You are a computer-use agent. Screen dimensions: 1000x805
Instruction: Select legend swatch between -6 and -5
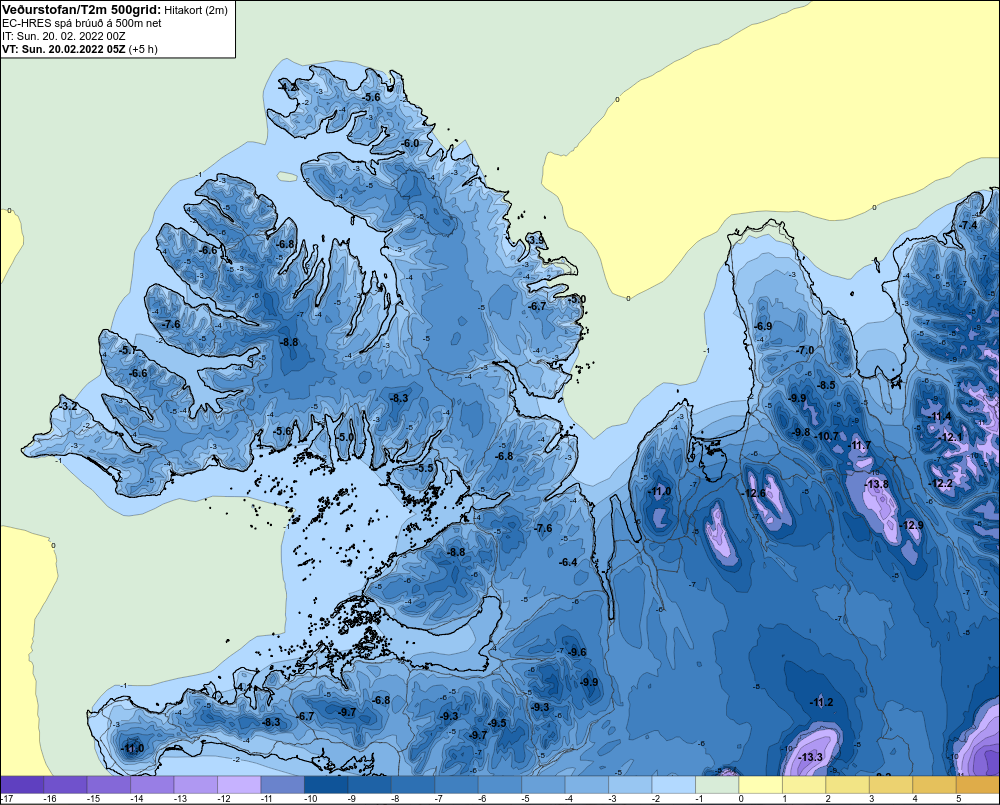click(x=500, y=785)
